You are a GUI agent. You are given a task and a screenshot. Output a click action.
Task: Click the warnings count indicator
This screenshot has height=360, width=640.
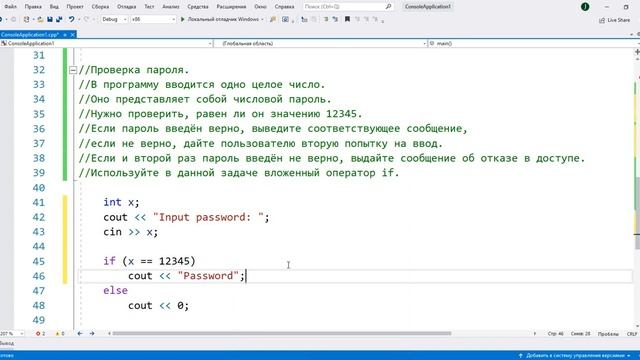coord(60,333)
